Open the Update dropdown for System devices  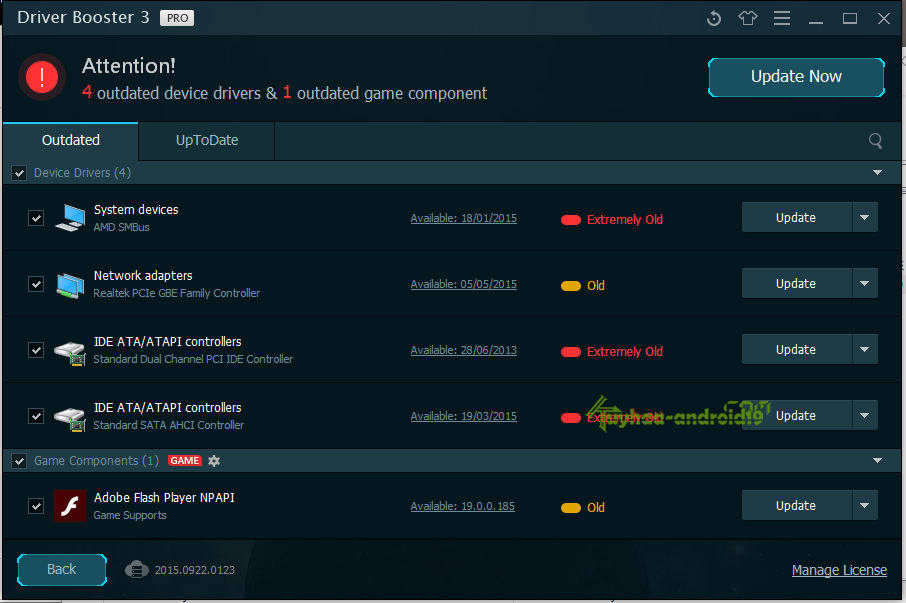point(864,217)
